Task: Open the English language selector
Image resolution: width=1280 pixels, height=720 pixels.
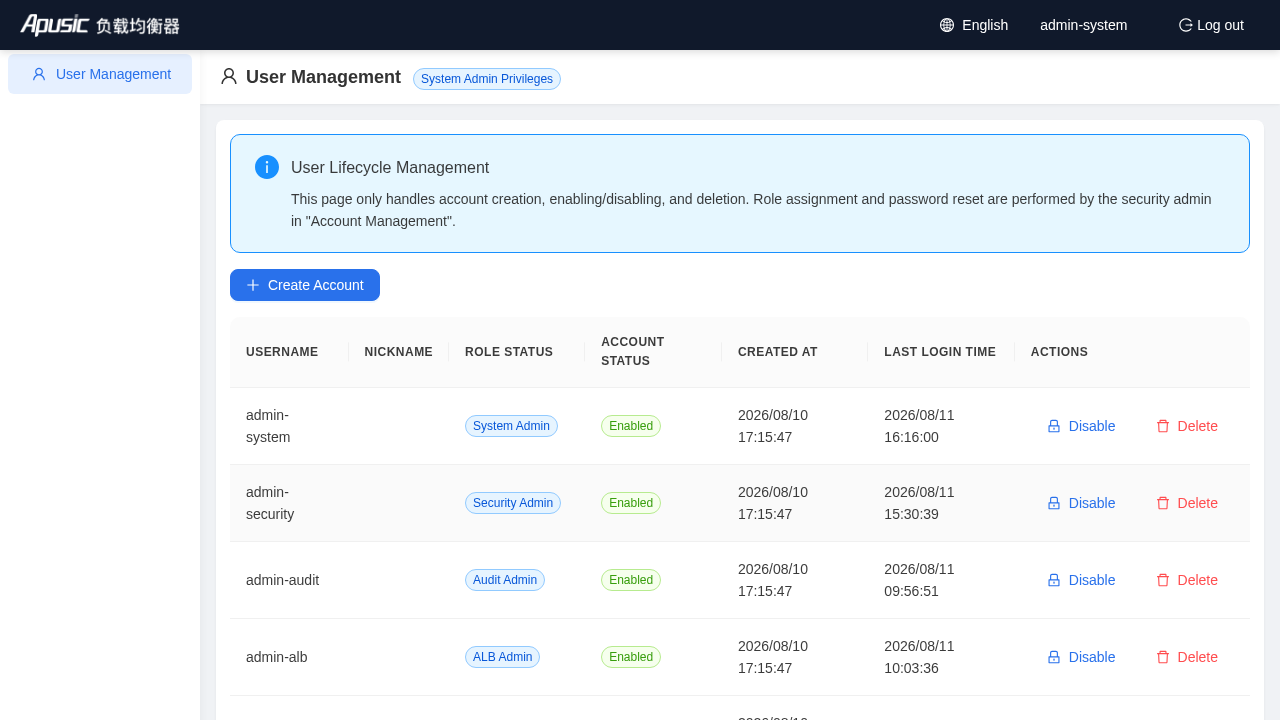Action: point(974,25)
